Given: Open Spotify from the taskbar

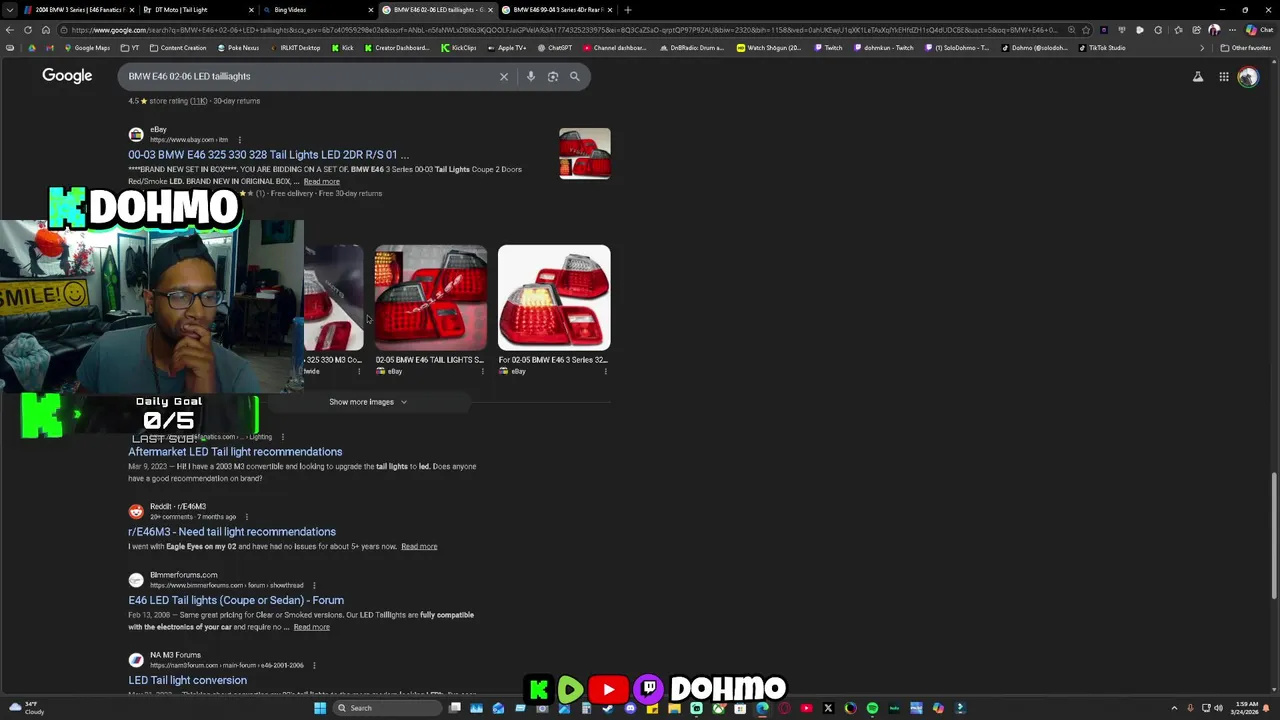Looking at the screenshot, I should (872, 708).
